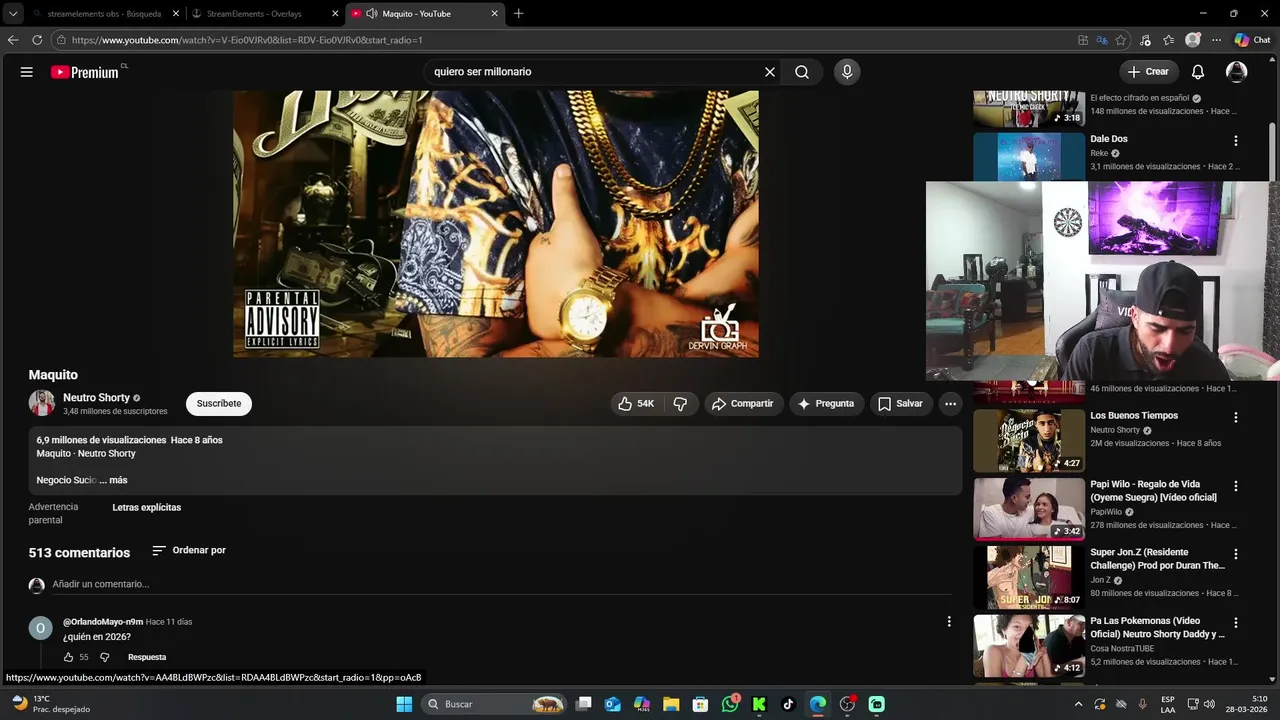1280x720 pixels.
Task: Open the Crear menu
Action: [x=1148, y=72]
